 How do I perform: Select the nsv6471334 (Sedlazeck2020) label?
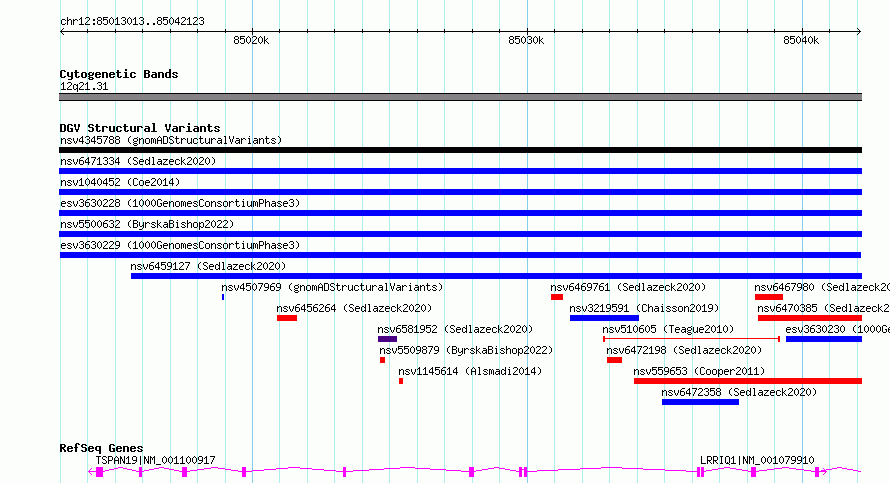[138, 161]
